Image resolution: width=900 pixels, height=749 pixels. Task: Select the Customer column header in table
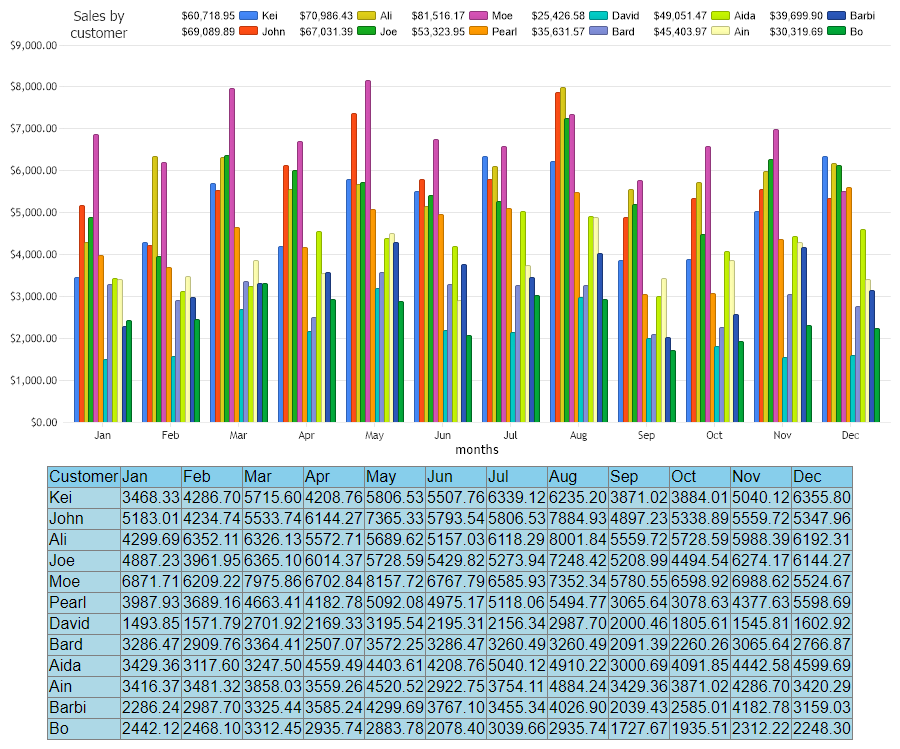coord(83,477)
